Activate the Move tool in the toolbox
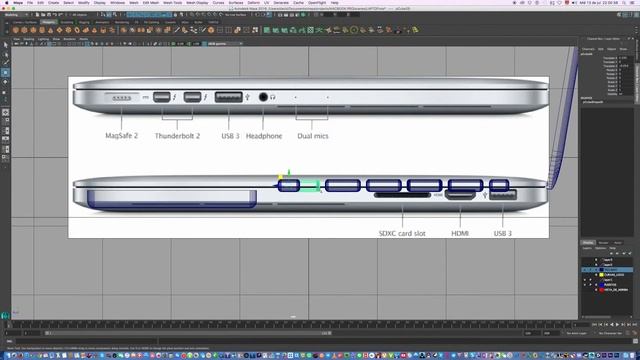The width and height of the screenshot is (640, 360). point(5,72)
